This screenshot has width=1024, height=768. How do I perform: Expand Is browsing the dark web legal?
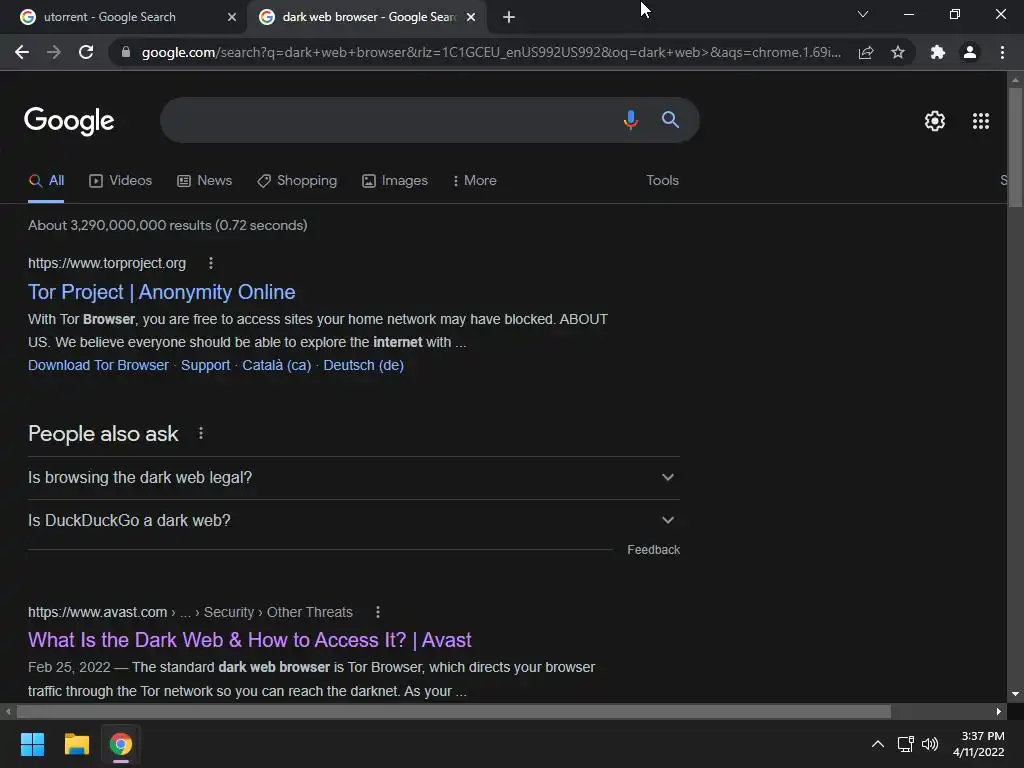click(x=353, y=477)
